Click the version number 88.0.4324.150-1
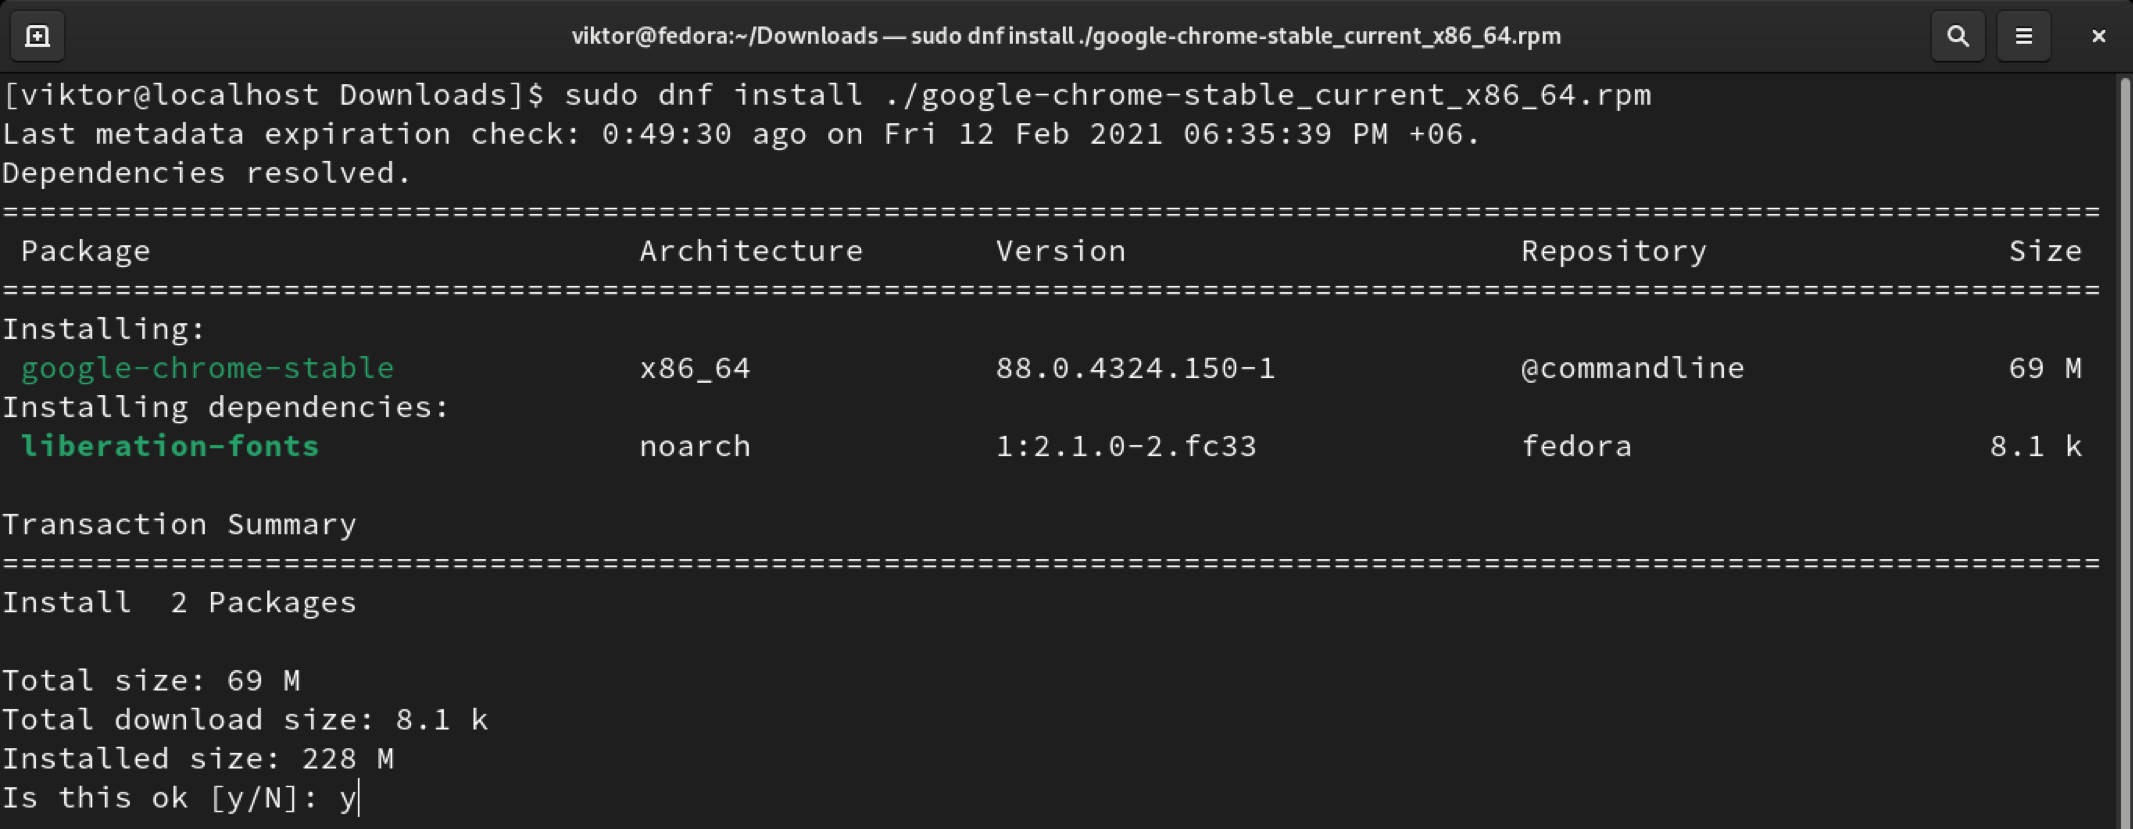The height and width of the screenshot is (829, 2133). tap(1135, 368)
